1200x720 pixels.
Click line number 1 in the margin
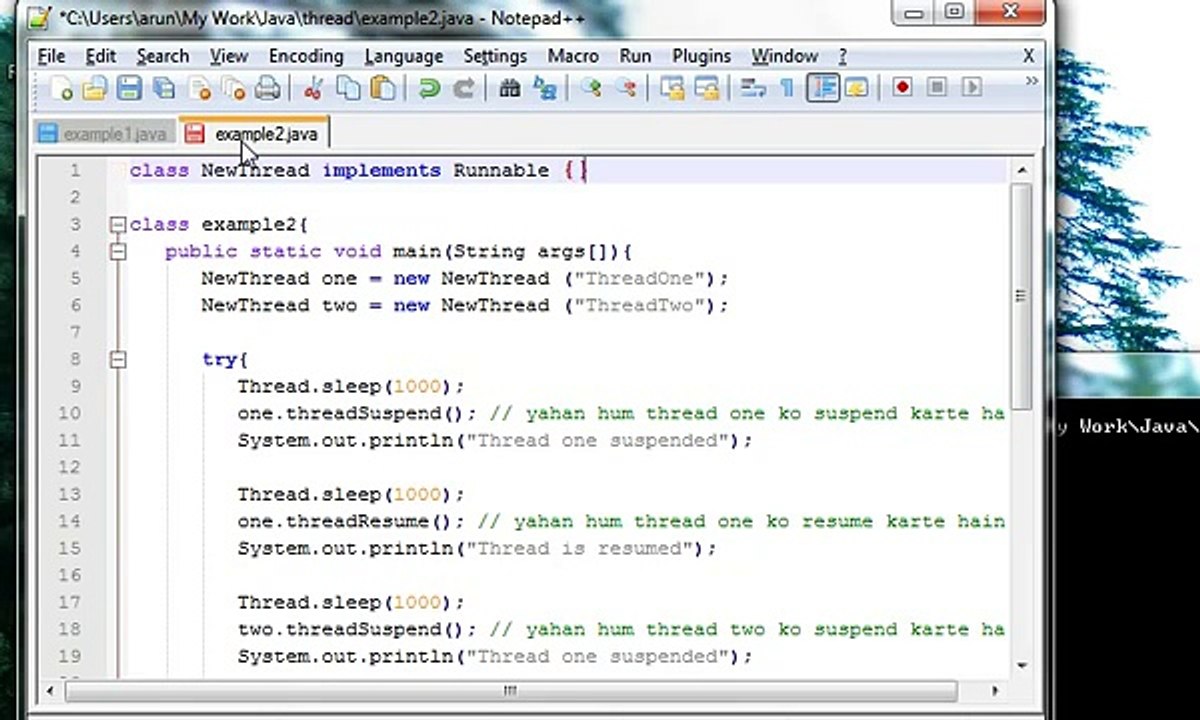pyautogui.click(x=74, y=171)
